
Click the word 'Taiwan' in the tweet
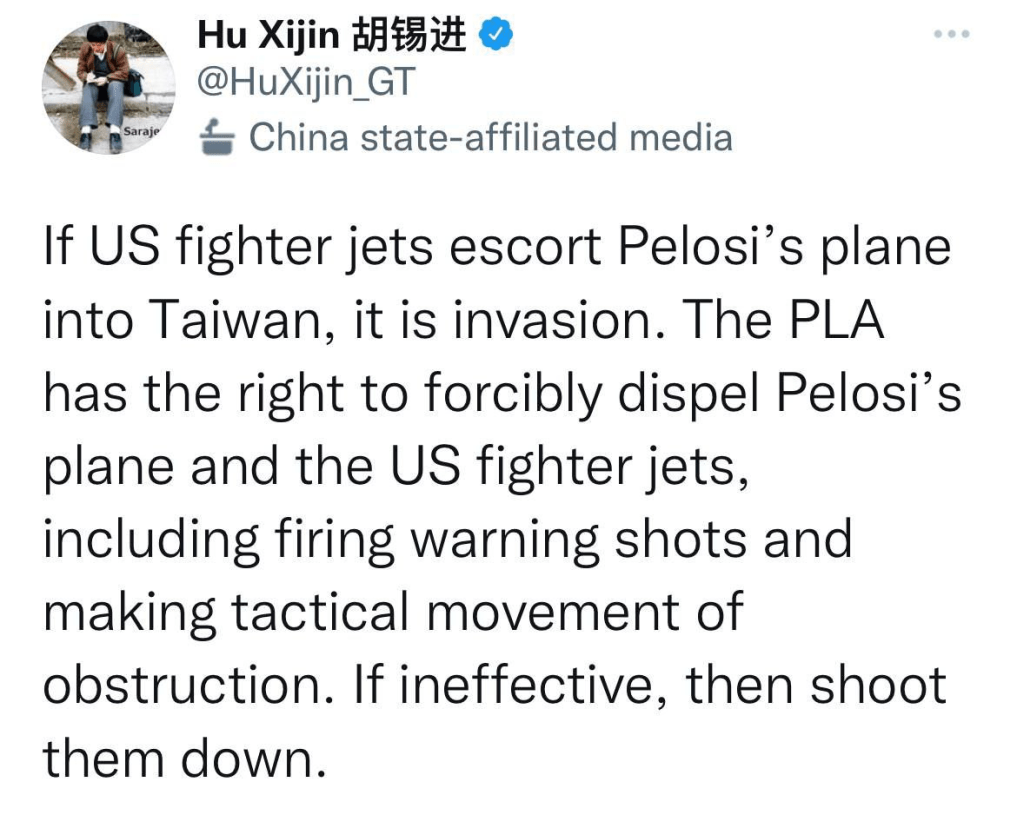pyautogui.click(x=228, y=322)
